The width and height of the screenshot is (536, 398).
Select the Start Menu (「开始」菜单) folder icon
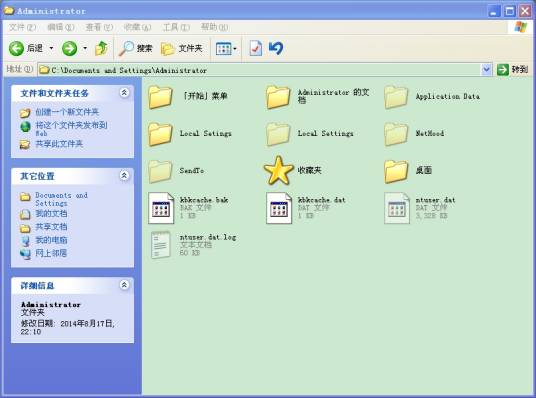pos(160,97)
